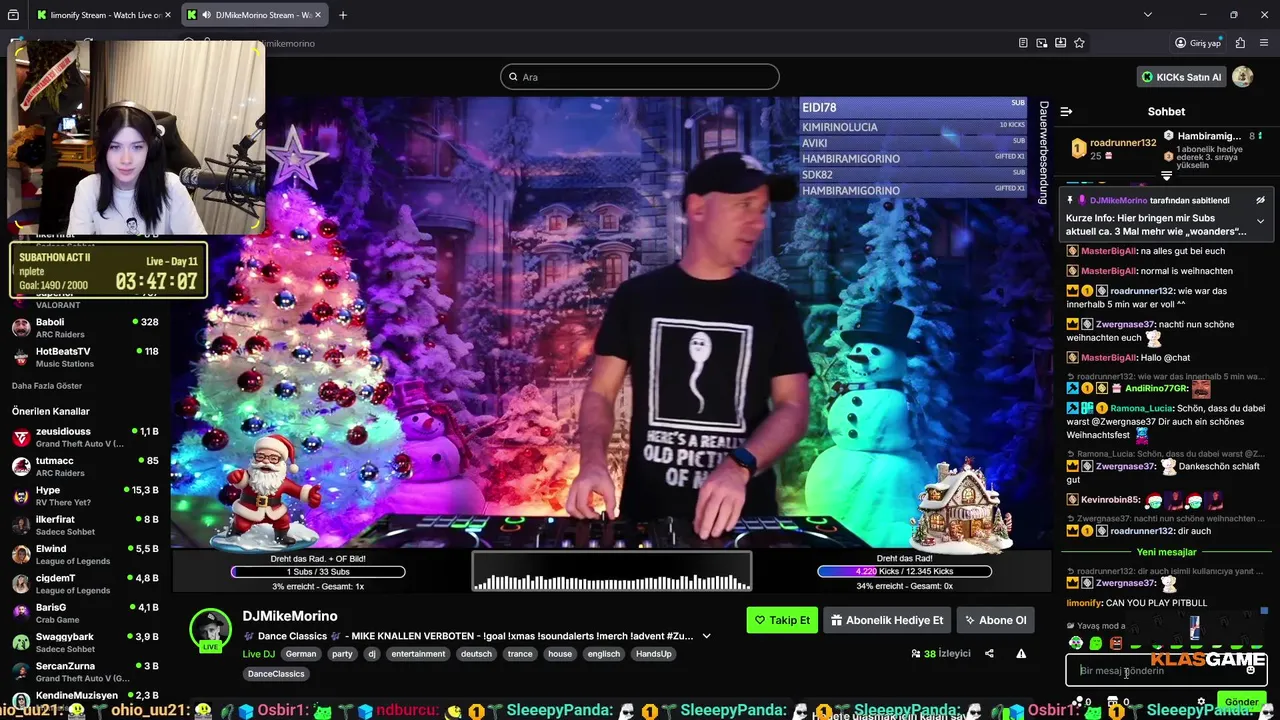Open ilkerfirat recommended channel
This screenshot has width=1280, height=720.
[x=85, y=525]
